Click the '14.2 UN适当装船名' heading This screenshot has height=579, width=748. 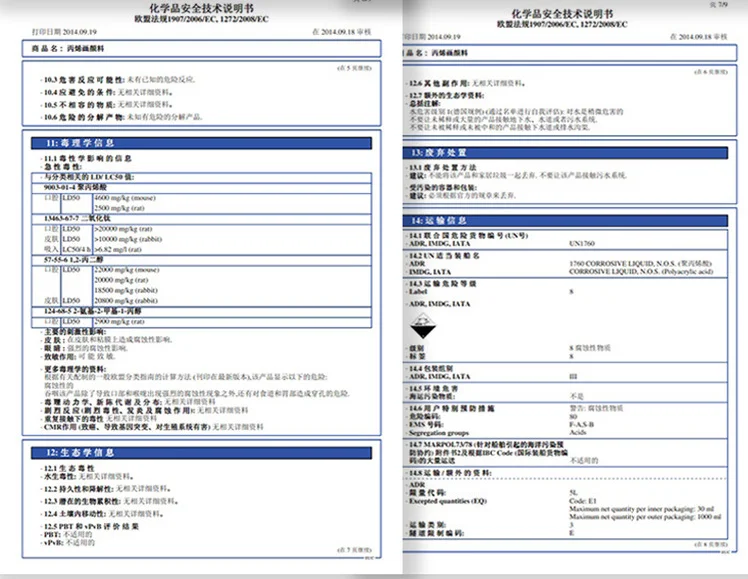coord(445,256)
